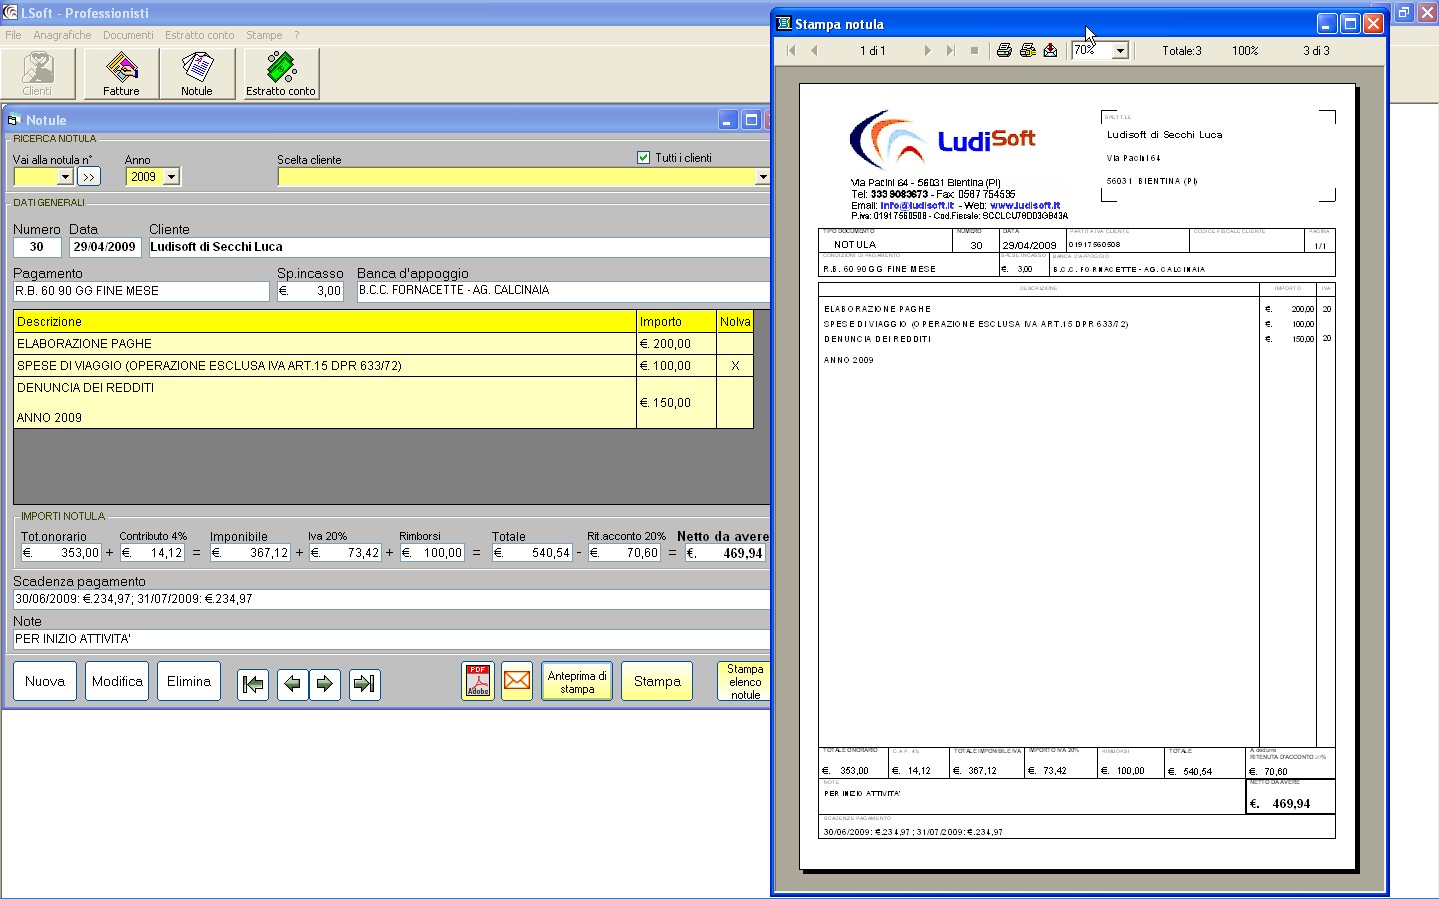The width and height of the screenshot is (1439, 899).
Task: Go to previous page in print preview
Action: tap(814, 50)
